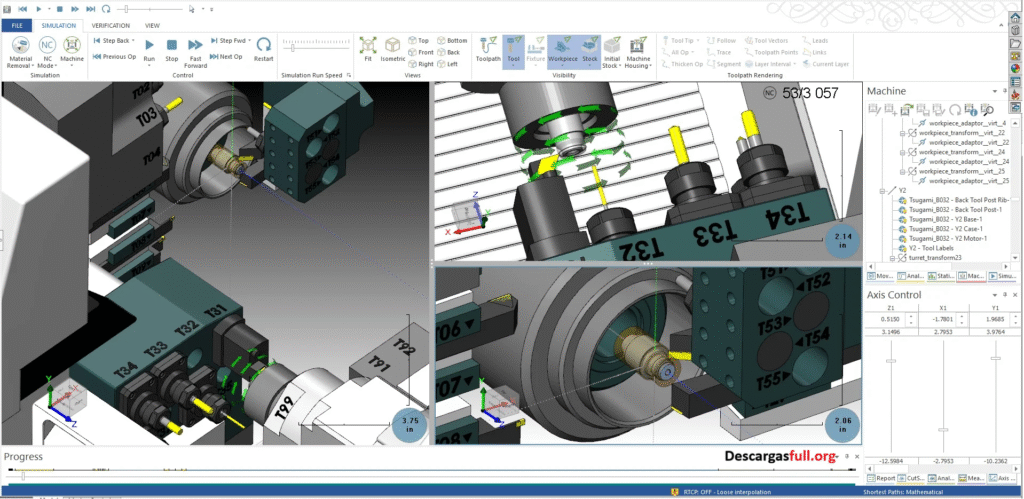The height and width of the screenshot is (499, 1024).
Task: Select the Right view
Action: pyautogui.click(x=421, y=64)
